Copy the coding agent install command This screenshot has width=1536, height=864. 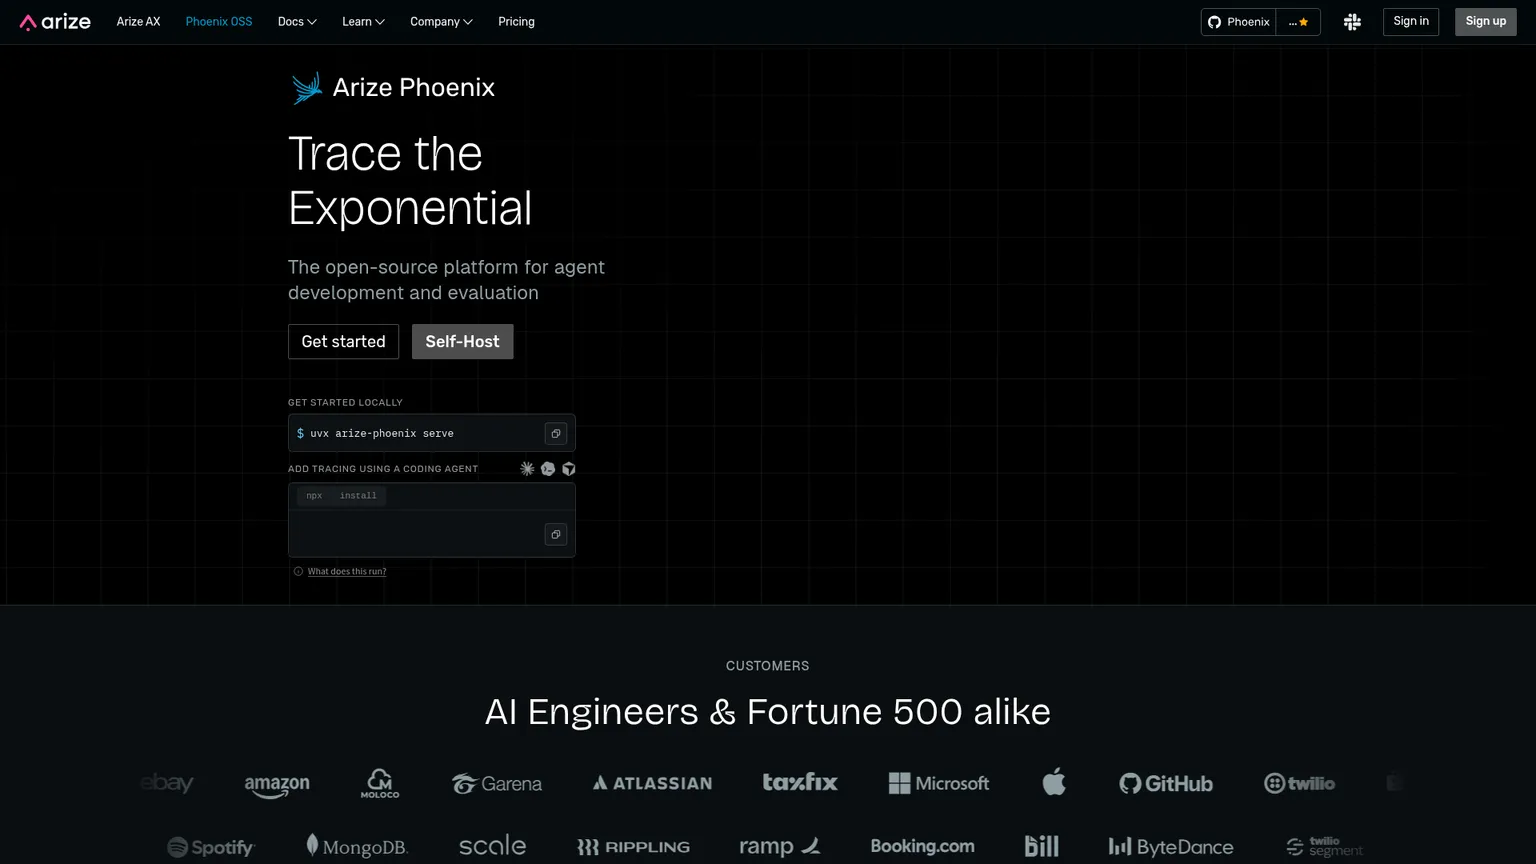[x=556, y=534]
